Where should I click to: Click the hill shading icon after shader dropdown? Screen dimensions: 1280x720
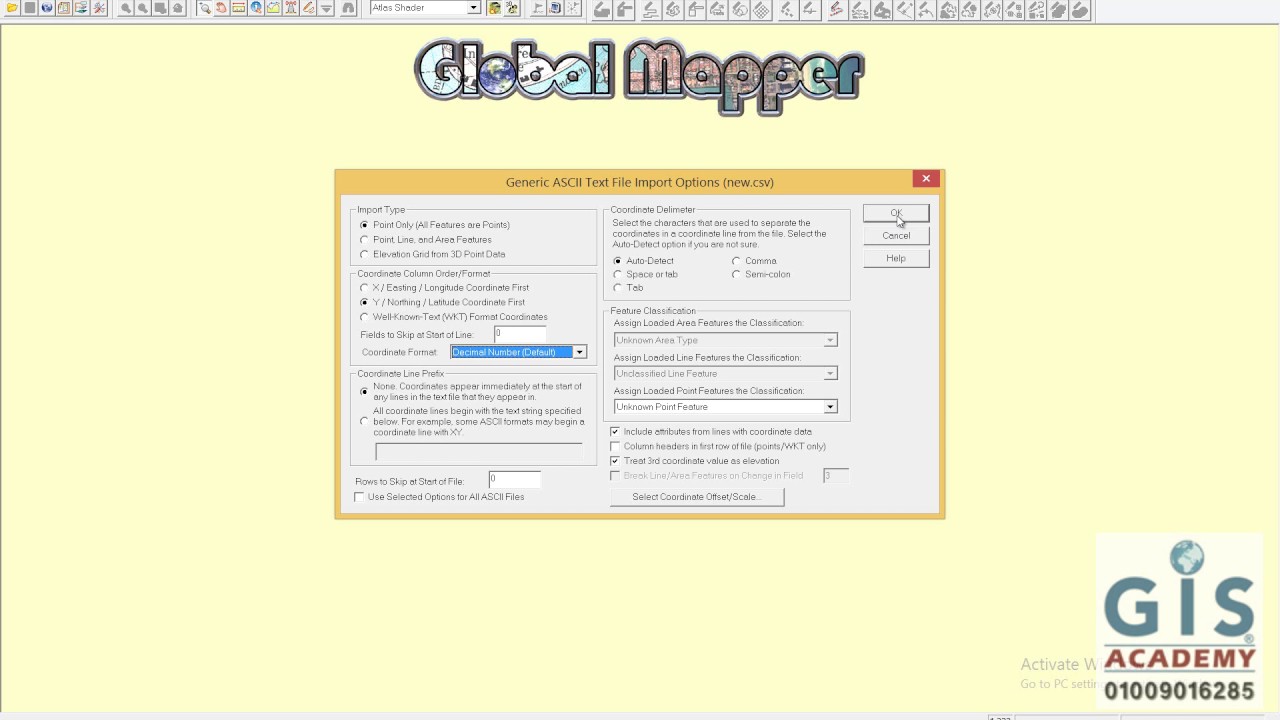tap(494, 8)
